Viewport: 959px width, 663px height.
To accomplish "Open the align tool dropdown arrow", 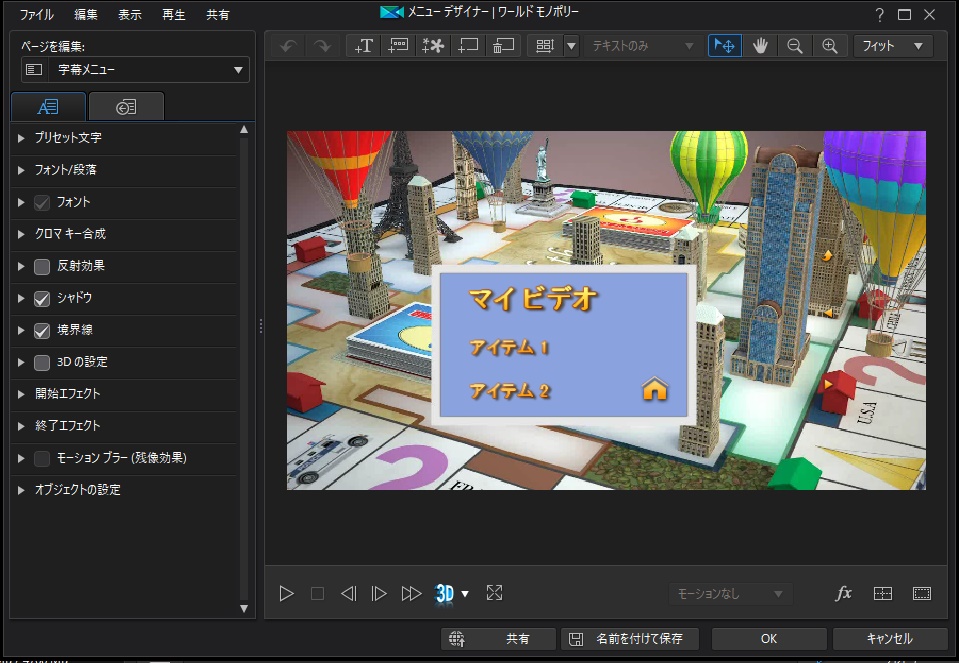I will pos(571,46).
